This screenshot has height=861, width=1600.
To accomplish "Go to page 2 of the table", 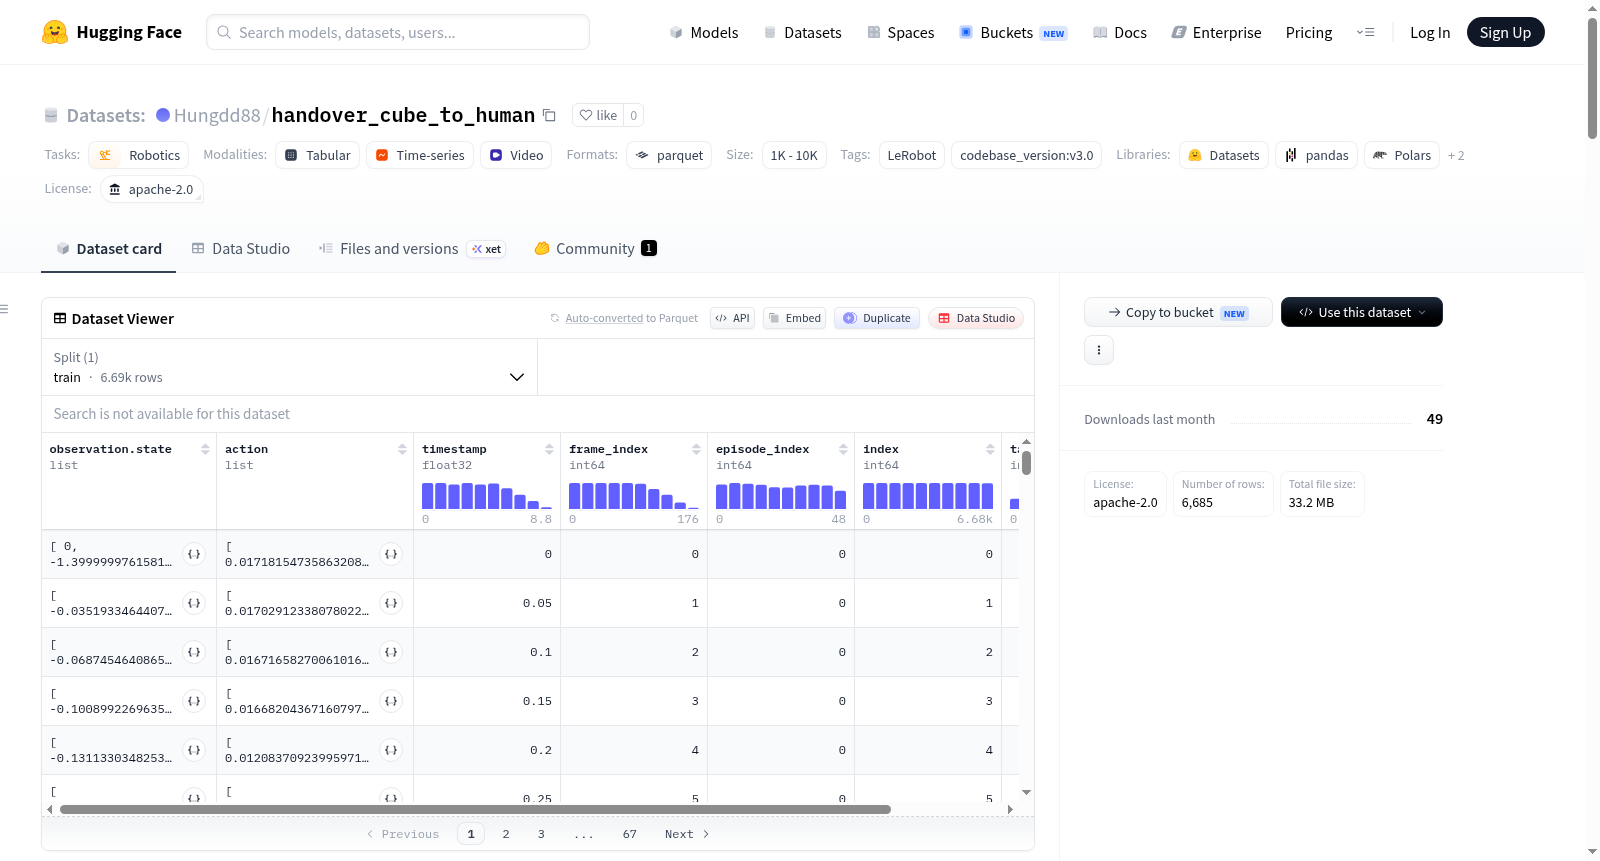I will [506, 834].
